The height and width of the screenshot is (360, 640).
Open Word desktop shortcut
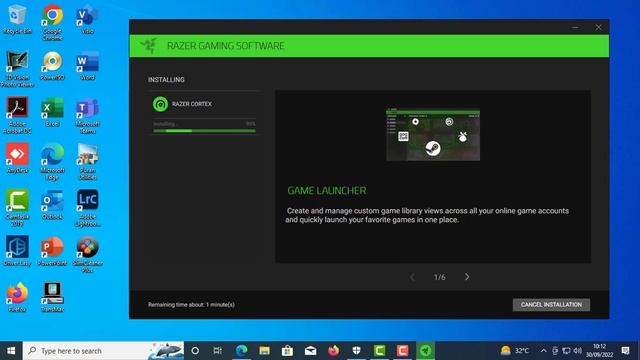(87, 66)
